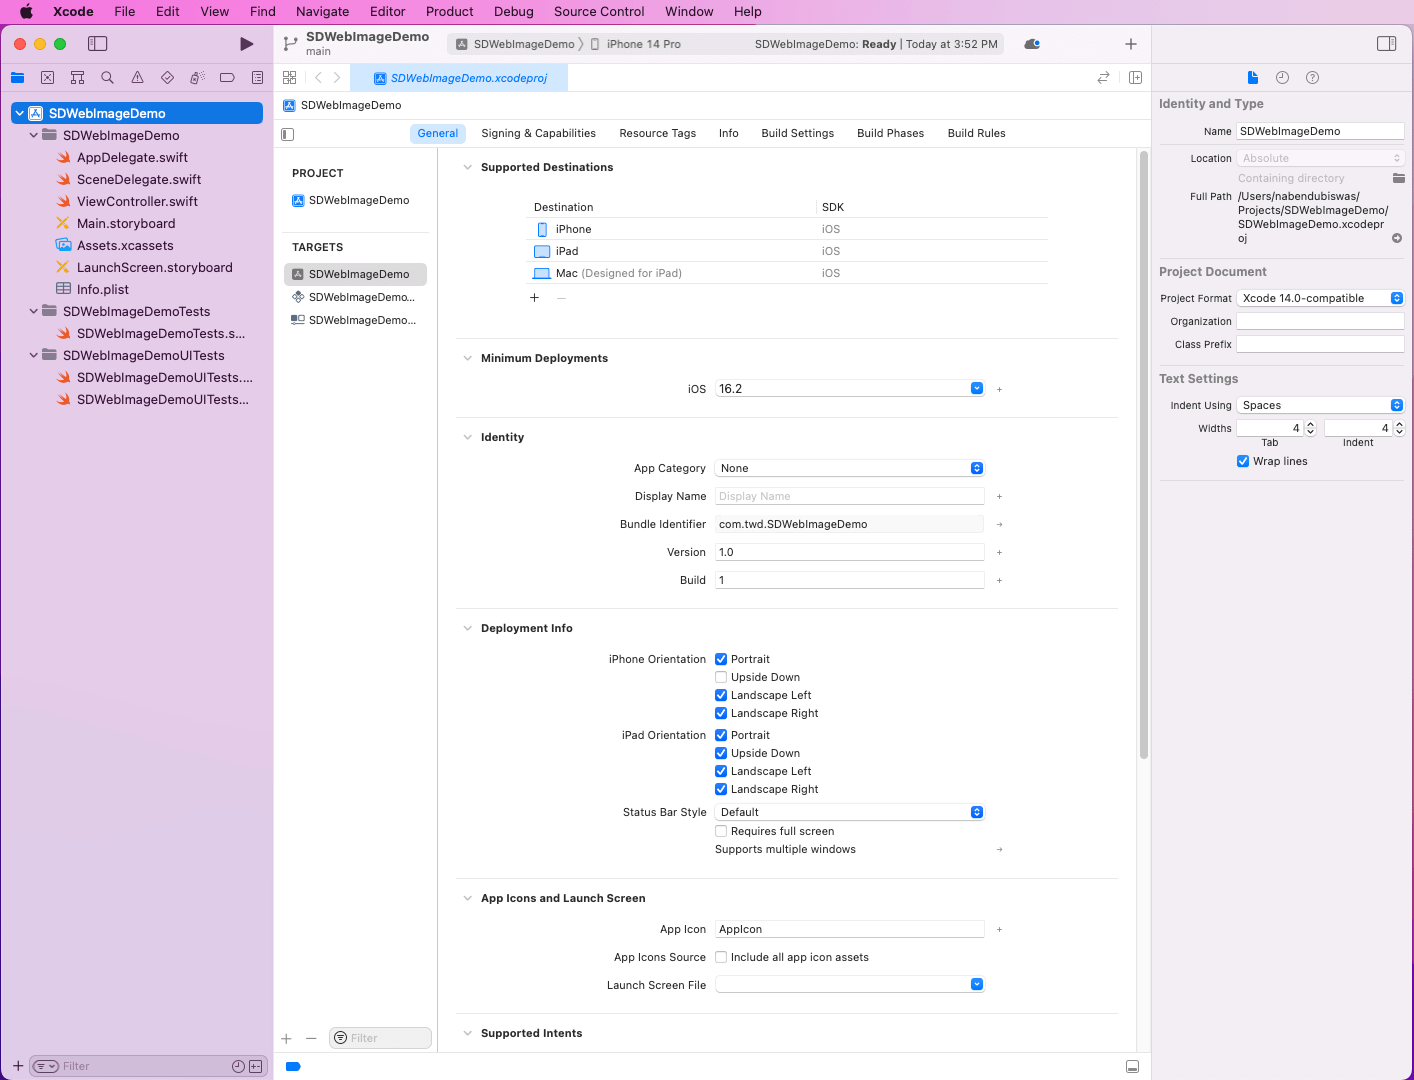This screenshot has height=1080, width=1414.
Task: Uncheck the Wrap lines checkbox
Action: click(1243, 462)
